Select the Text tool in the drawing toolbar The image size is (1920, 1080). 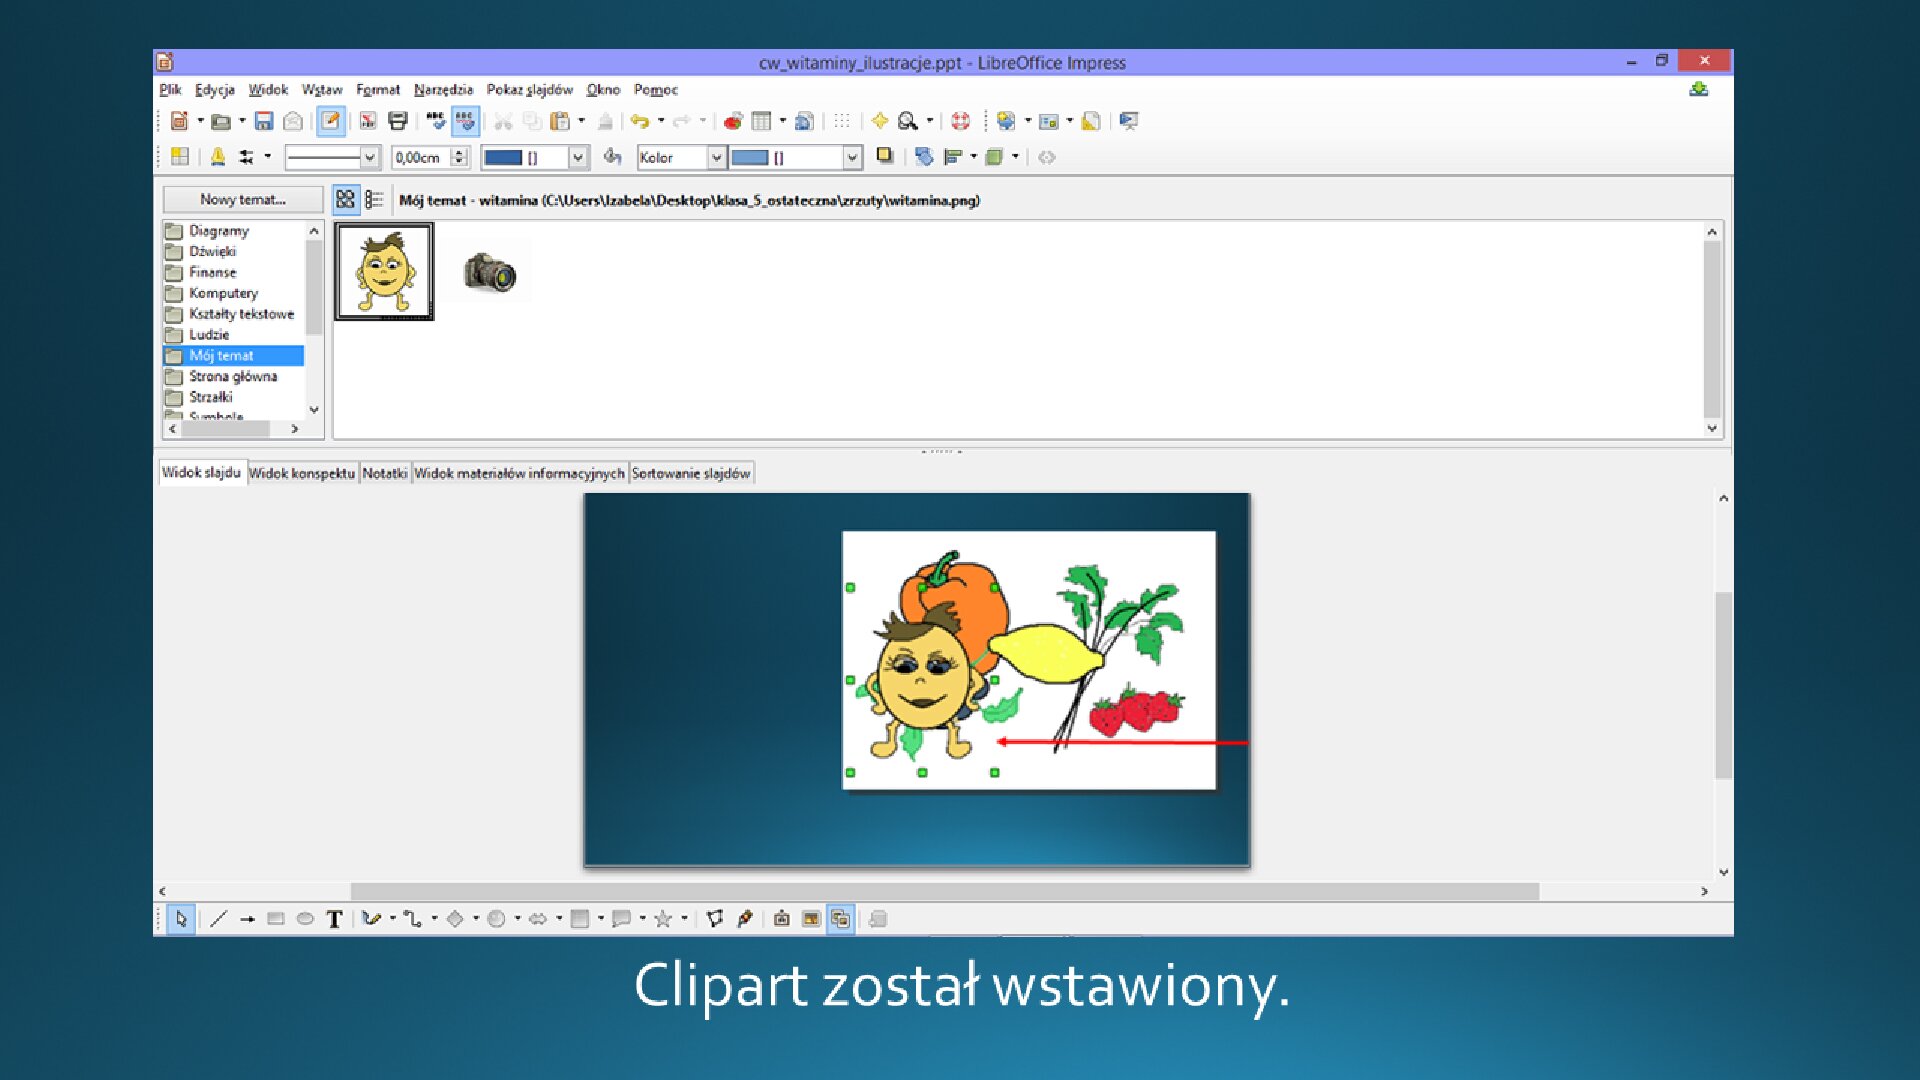click(x=335, y=919)
